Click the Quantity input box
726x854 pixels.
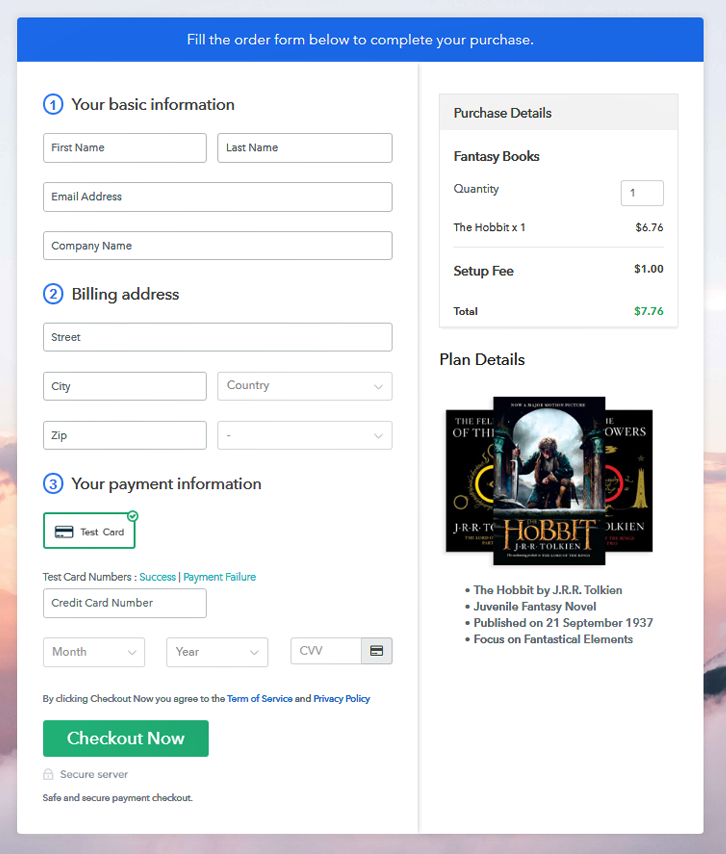[642, 193]
